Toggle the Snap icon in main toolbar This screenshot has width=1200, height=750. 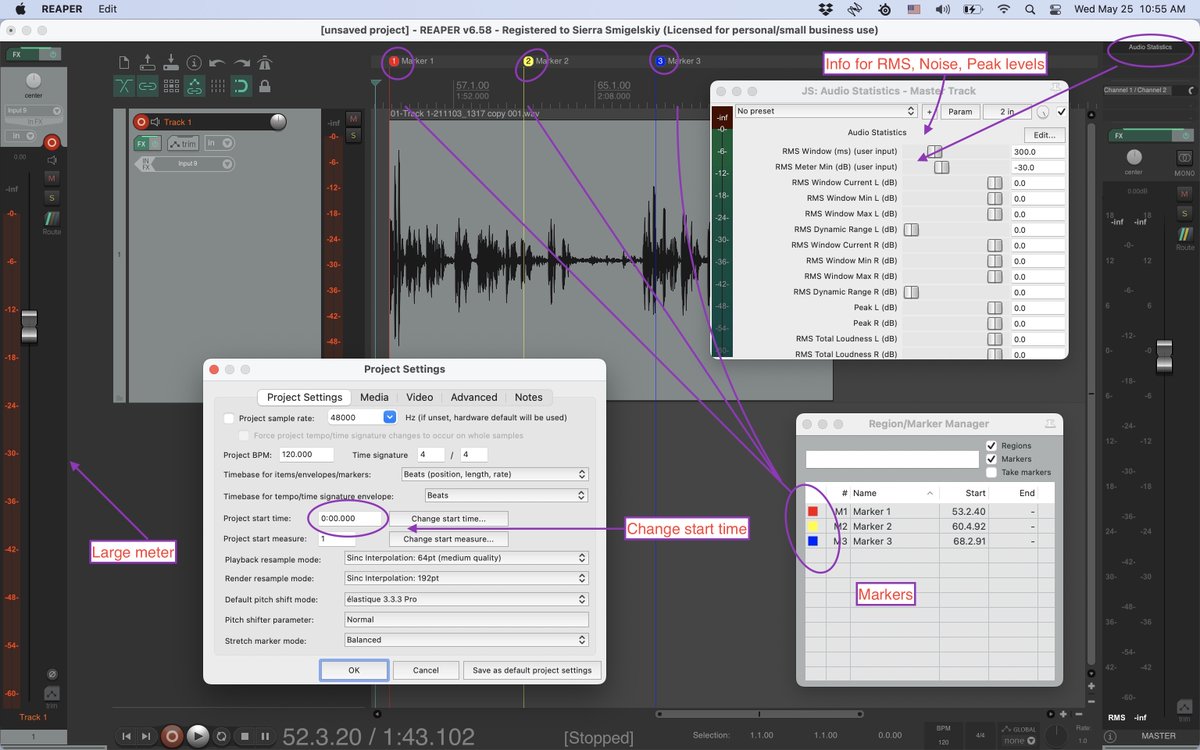[x=241, y=86]
